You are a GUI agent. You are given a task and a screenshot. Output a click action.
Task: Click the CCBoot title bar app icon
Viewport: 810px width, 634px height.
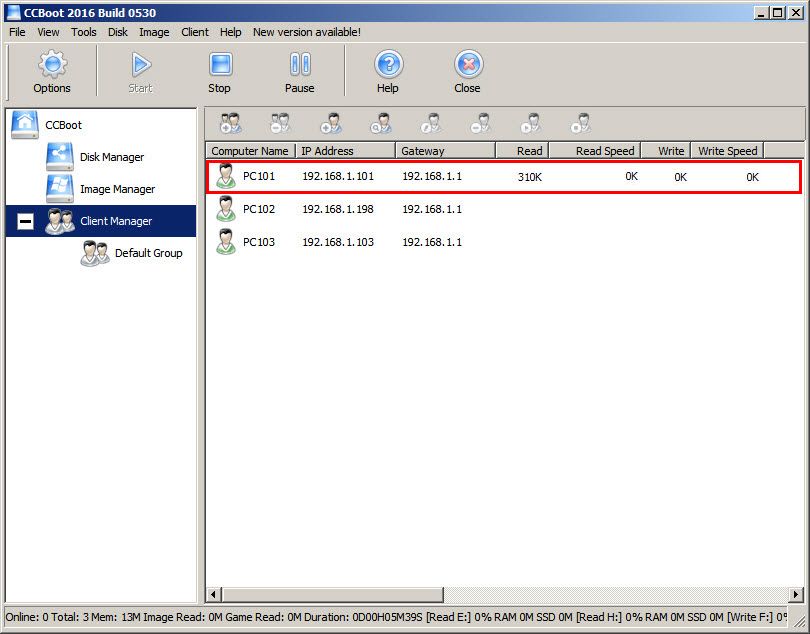pos(13,12)
